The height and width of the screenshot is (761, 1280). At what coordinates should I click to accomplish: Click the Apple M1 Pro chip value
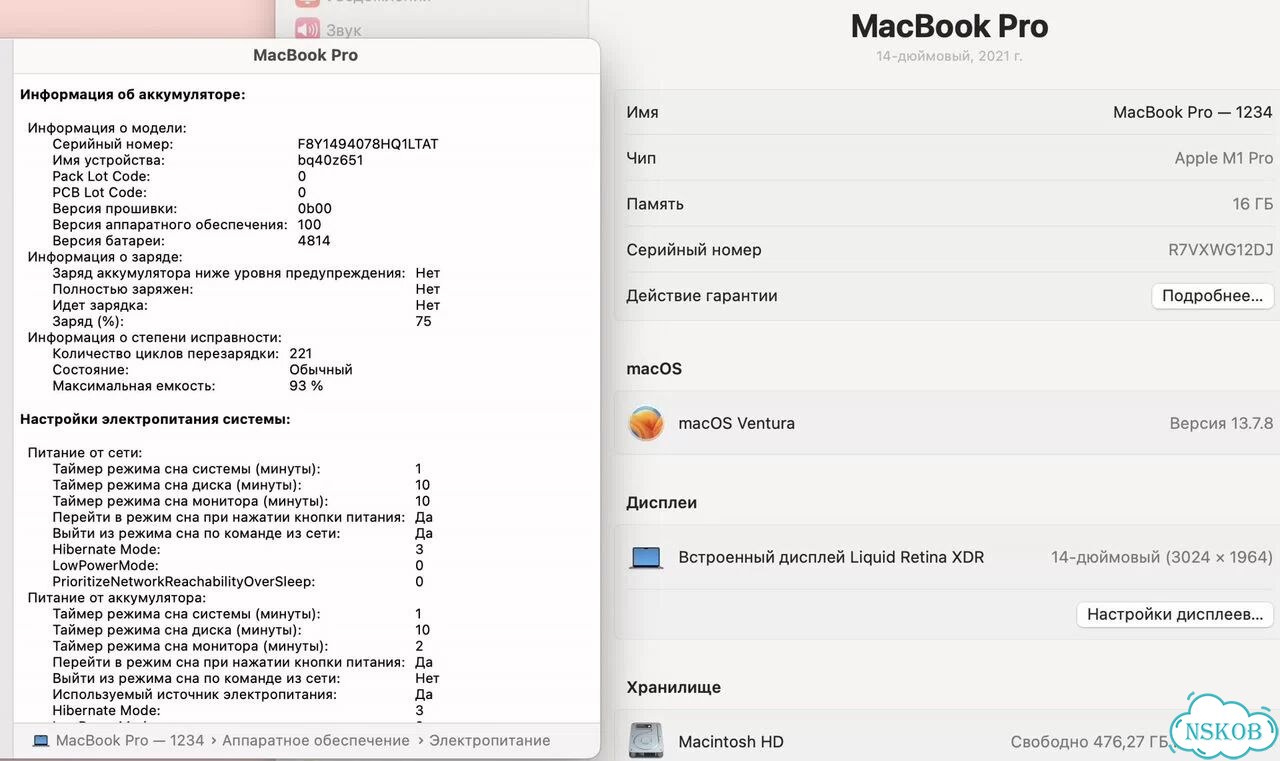(x=1224, y=158)
